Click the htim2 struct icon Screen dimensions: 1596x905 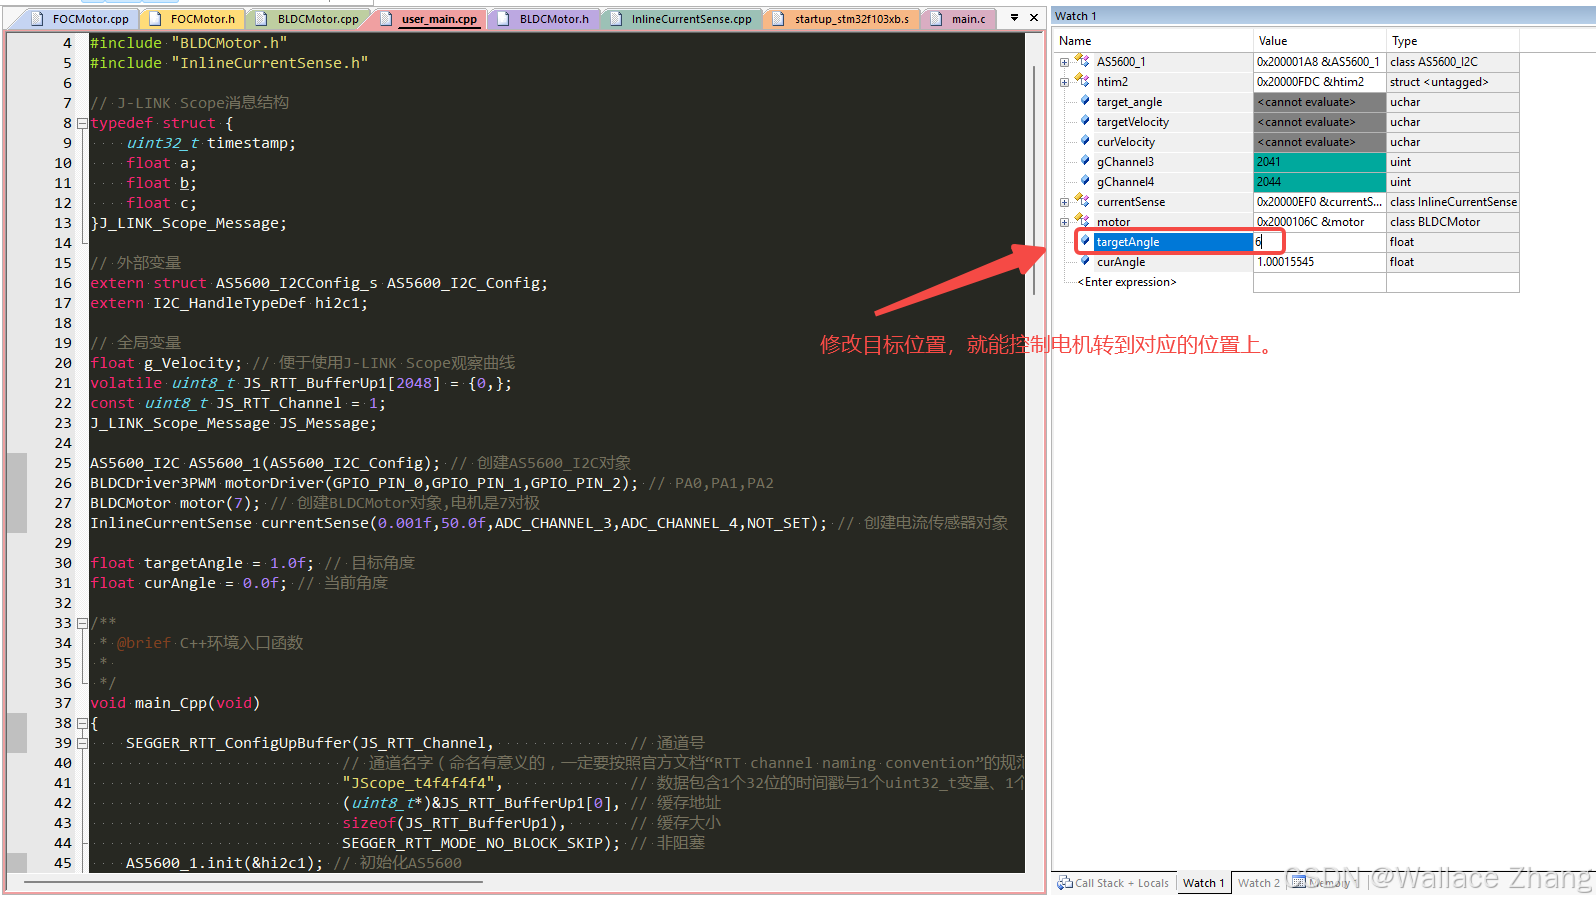click(1082, 81)
